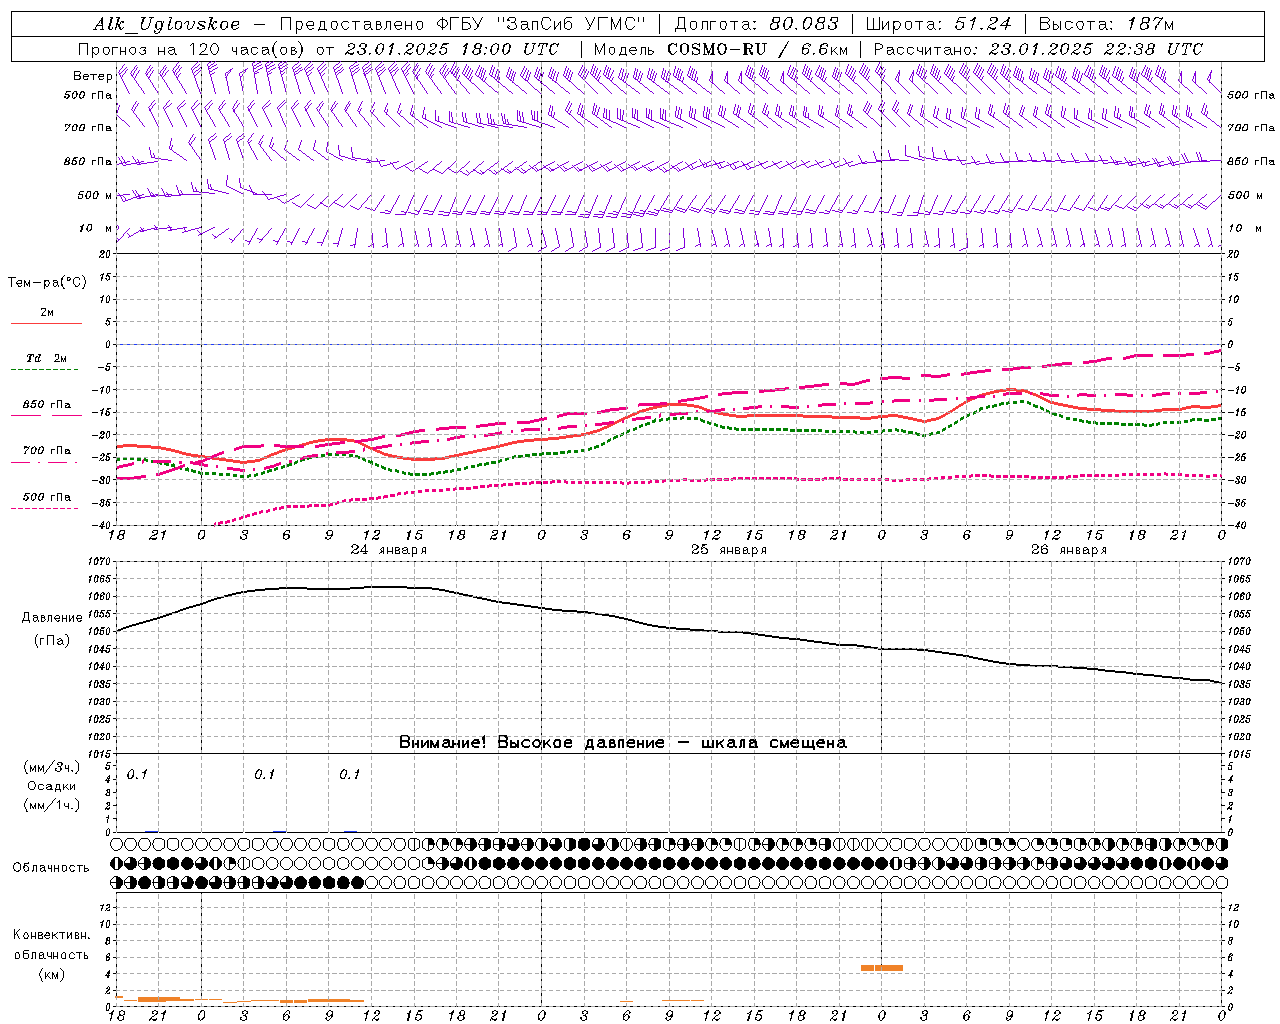Click the 26 января date label
Screen dimensions: 1280x1024
click(x=1069, y=550)
